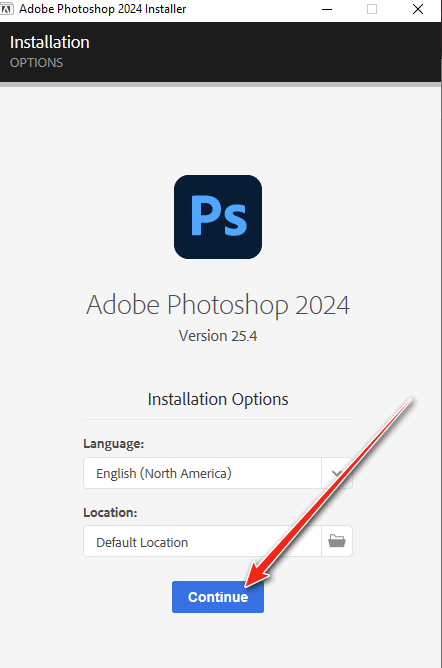The height and width of the screenshot is (668, 442).
Task: Click the Default Location field
Action: pyautogui.click(x=202, y=541)
